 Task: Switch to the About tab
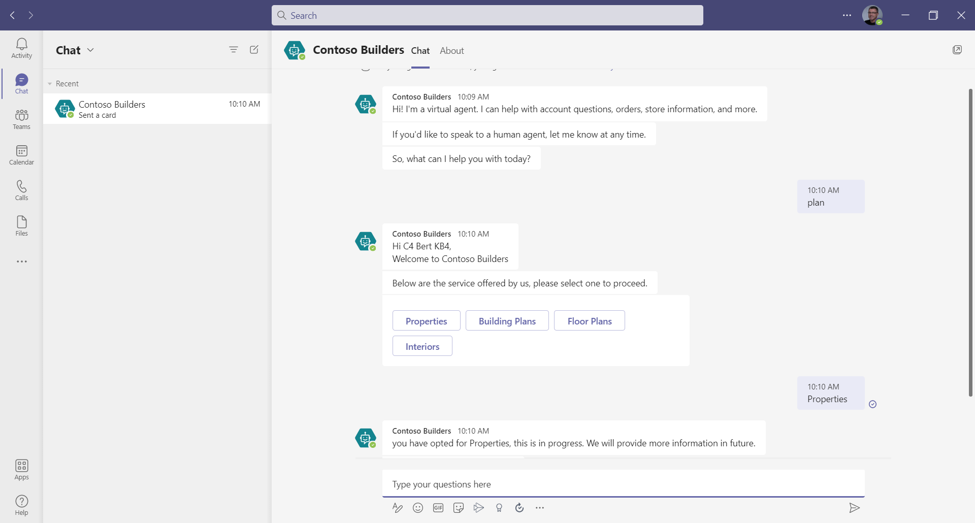click(x=452, y=51)
